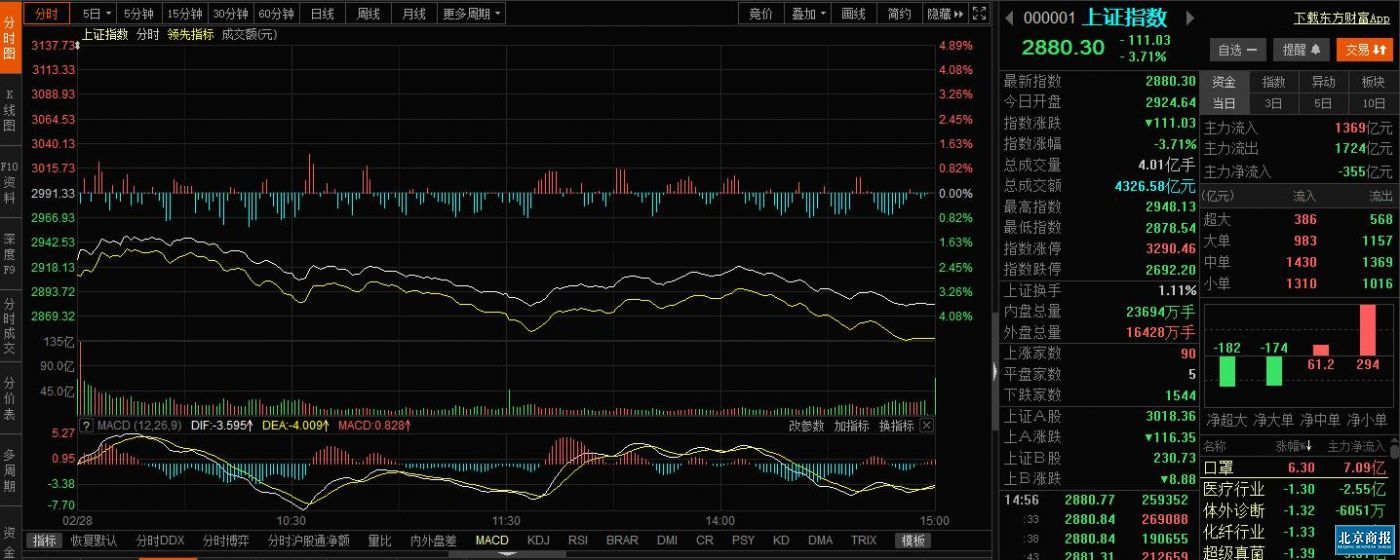Click the 模板 template button
The image size is (1400, 560).
[x=913, y=540]
